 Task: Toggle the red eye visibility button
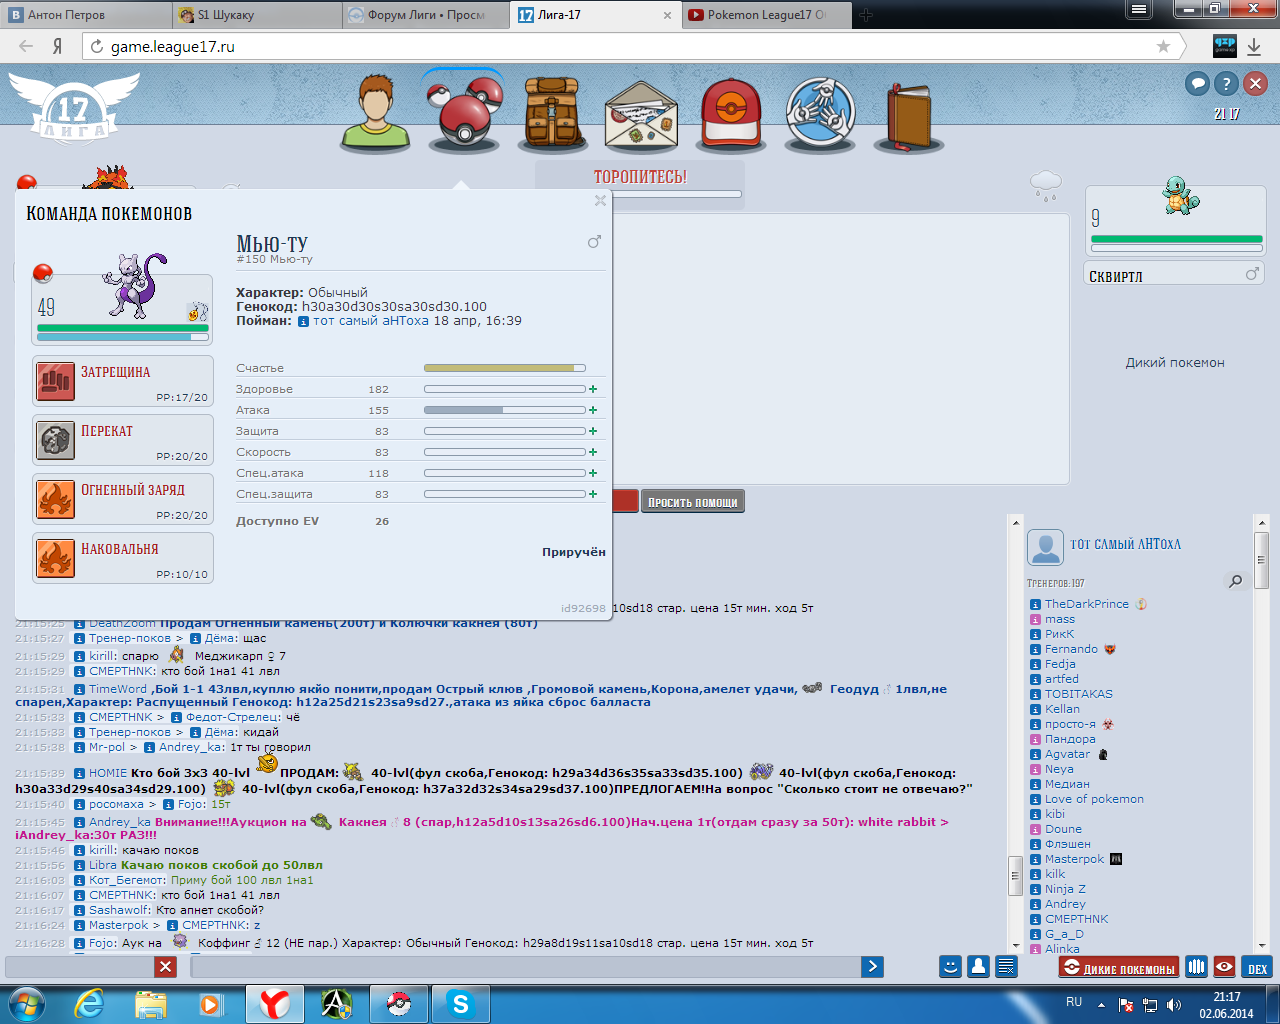pos(1224,967)
